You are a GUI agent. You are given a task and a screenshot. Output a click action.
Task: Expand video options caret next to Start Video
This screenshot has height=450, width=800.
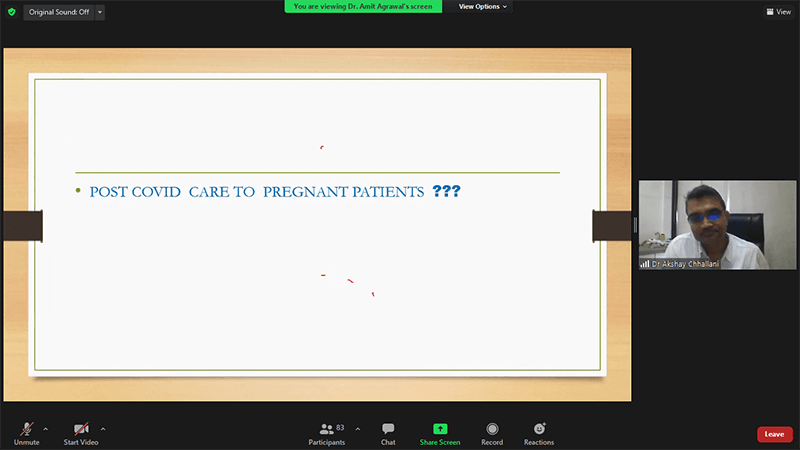tap(103, 429)
